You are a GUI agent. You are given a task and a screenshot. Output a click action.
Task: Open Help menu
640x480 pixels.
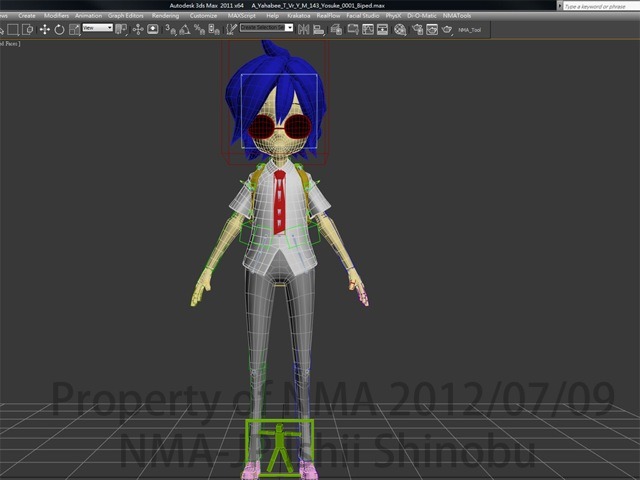272,16
